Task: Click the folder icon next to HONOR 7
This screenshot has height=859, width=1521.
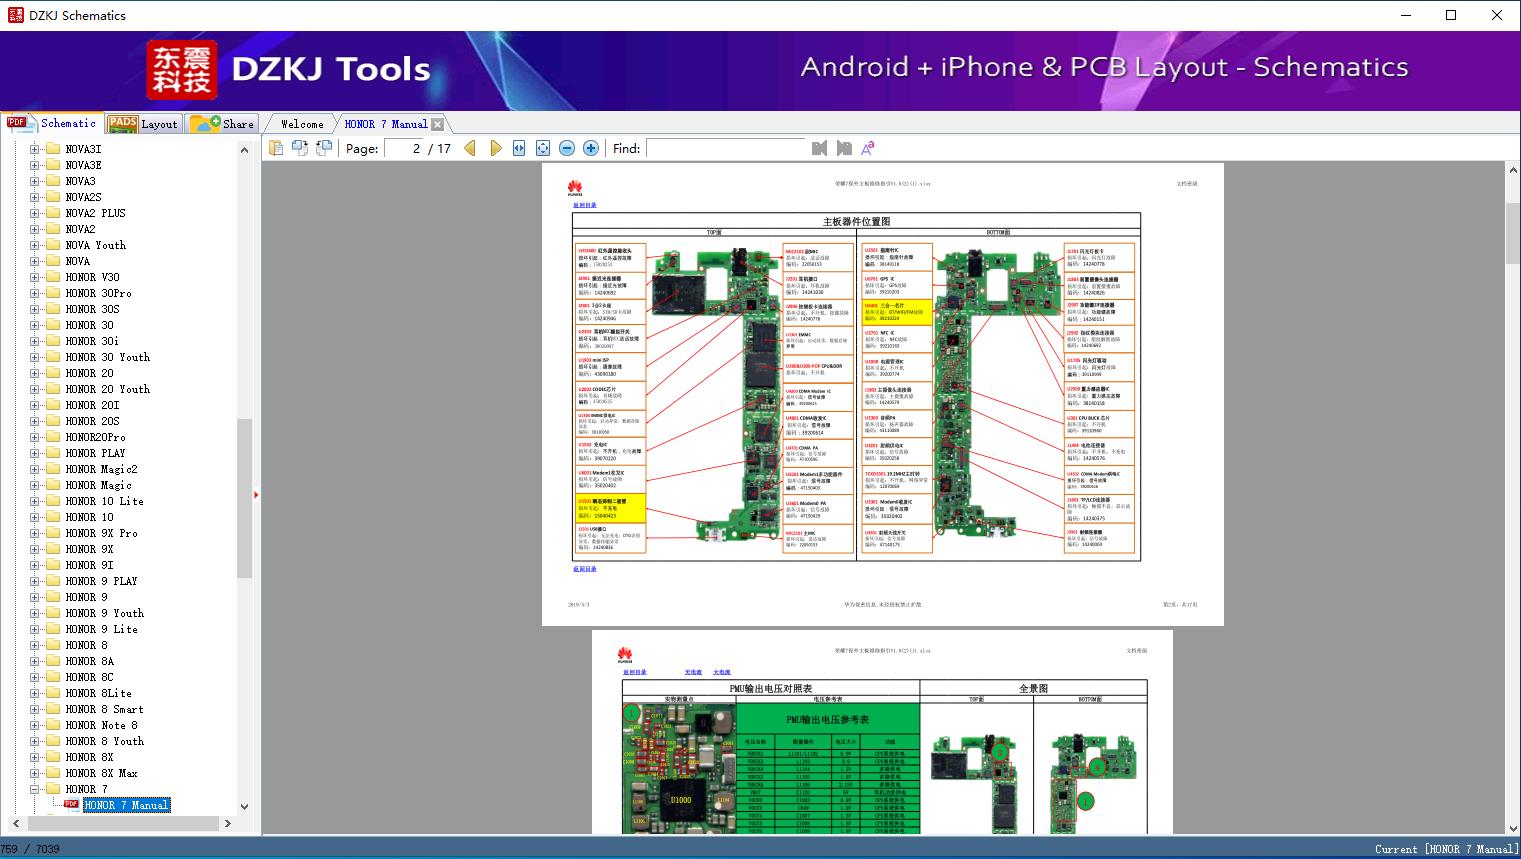Action: (x=53, y=789)
